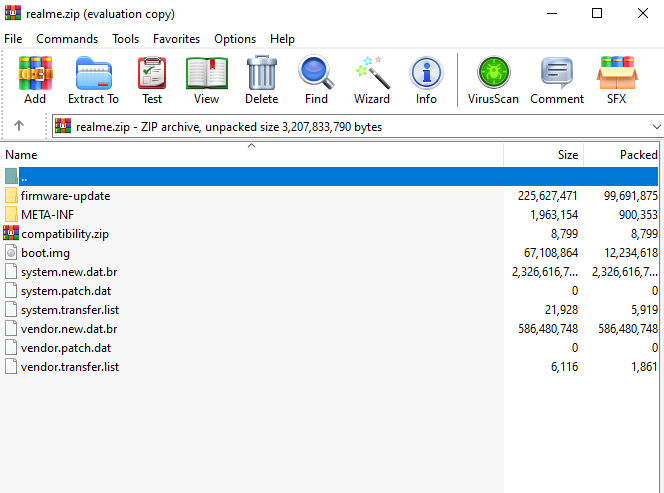Select the firmware-update folder name
This screenshot has height=493, width=664.
coord(66,196)
